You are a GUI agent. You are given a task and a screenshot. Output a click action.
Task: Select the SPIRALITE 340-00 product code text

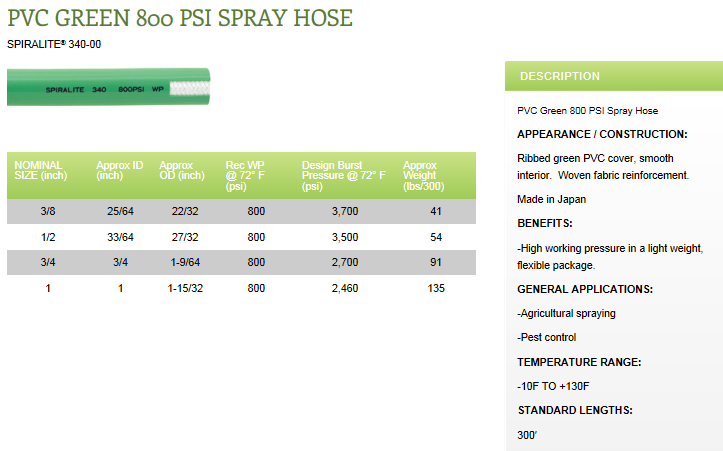point(54,44)
